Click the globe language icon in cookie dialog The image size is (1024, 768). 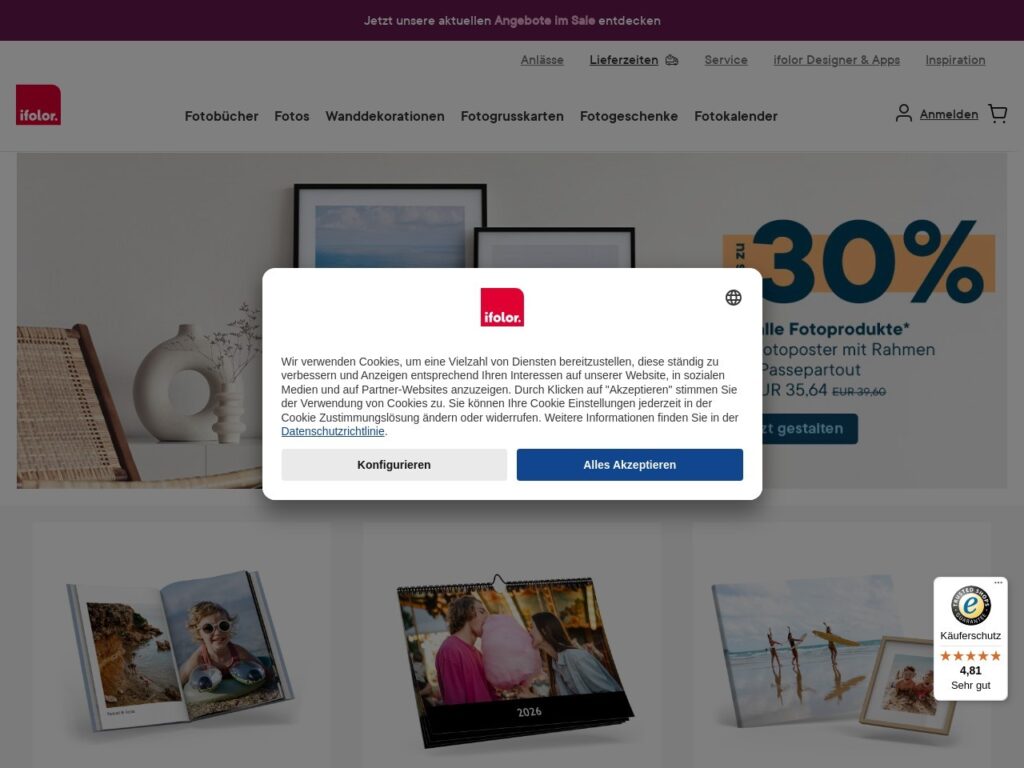[x=733, y=298]
